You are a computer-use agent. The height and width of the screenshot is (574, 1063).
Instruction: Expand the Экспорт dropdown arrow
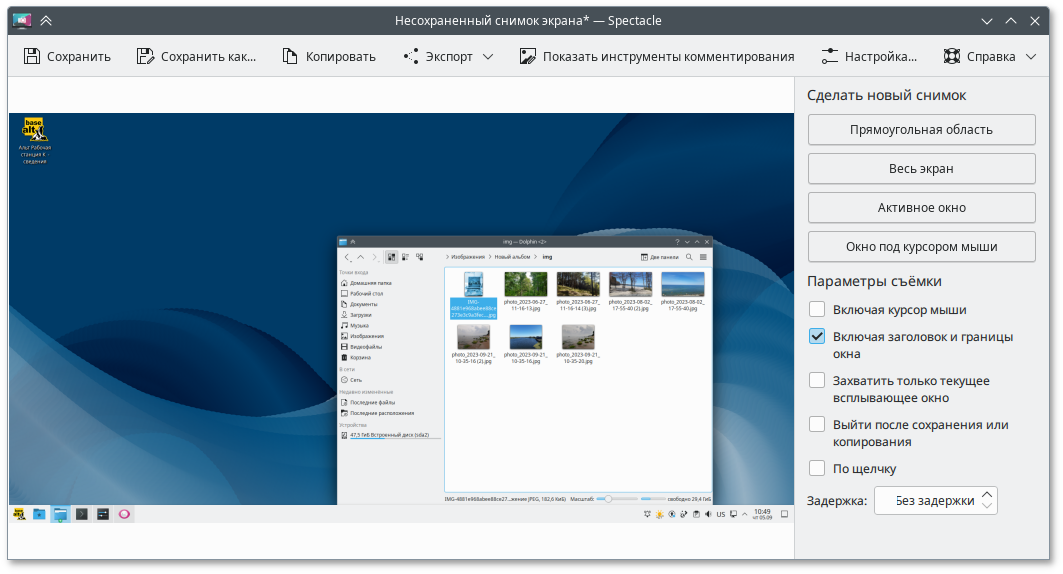(x=488, y=57)
